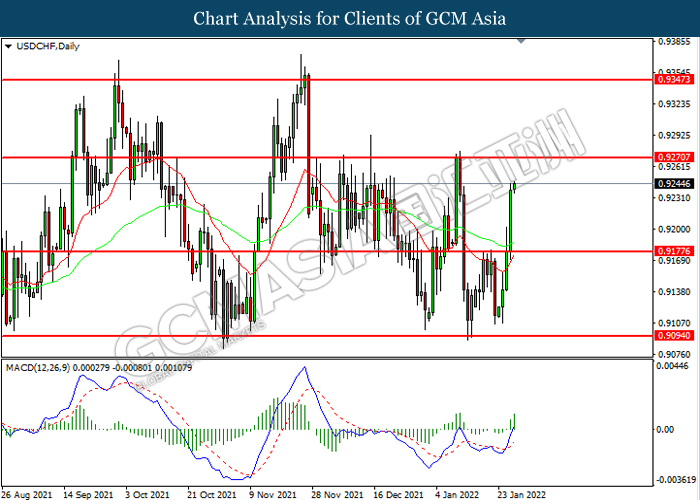Click the 'USDCHF,Daily' chart label
This screenshot has height=500, width=700.
[x=48, y=46]
